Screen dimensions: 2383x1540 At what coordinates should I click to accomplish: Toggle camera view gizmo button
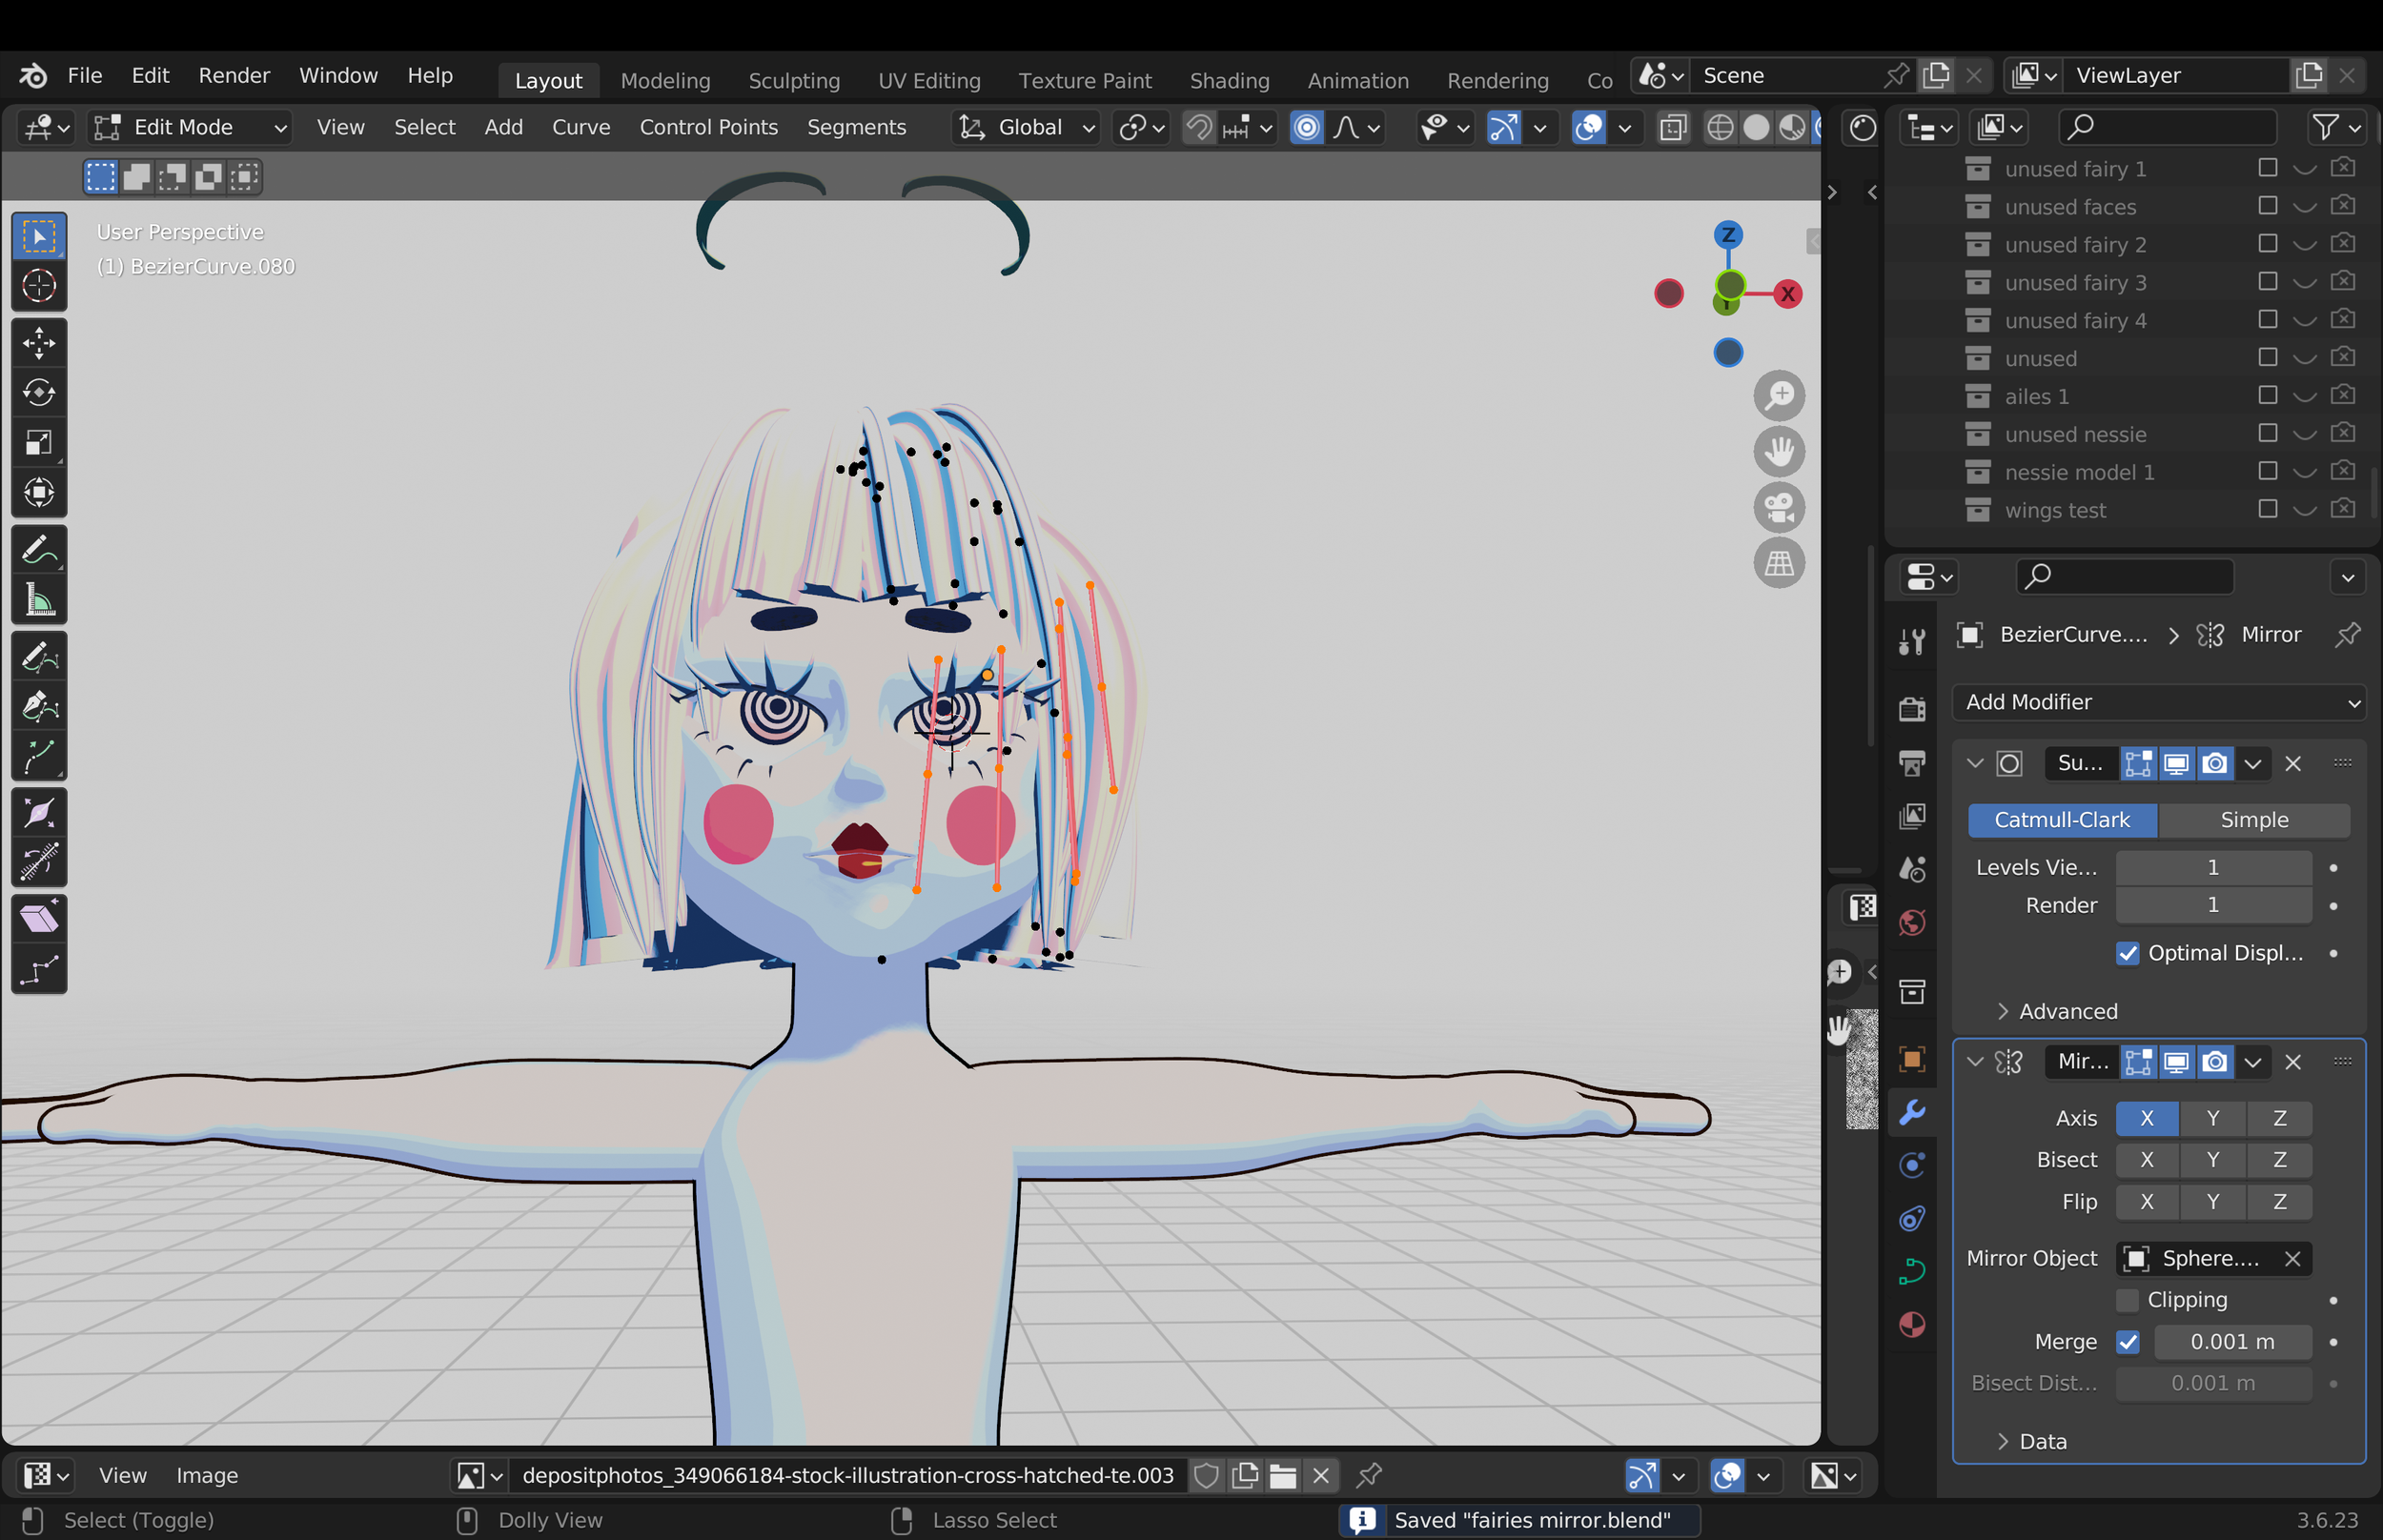click(1779, 507)
